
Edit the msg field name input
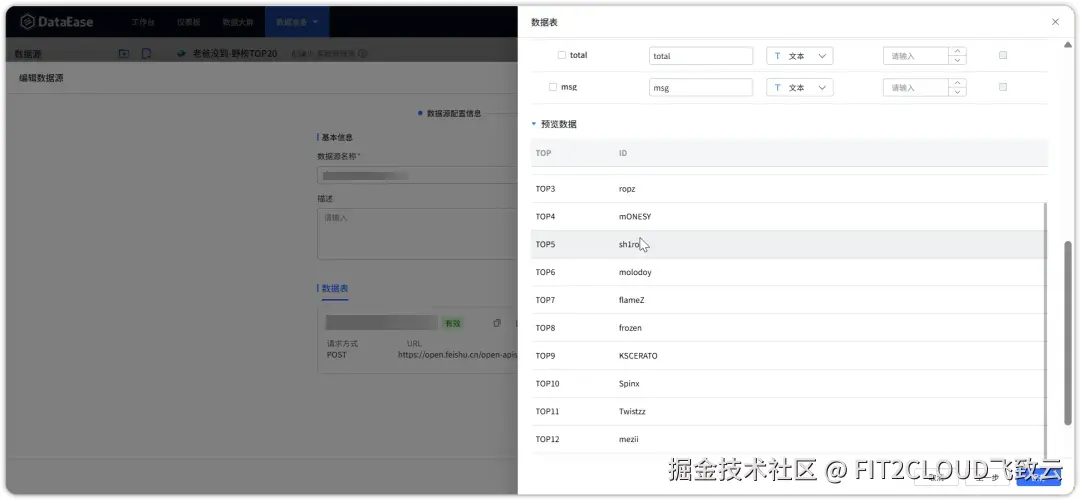click(700, 87)
